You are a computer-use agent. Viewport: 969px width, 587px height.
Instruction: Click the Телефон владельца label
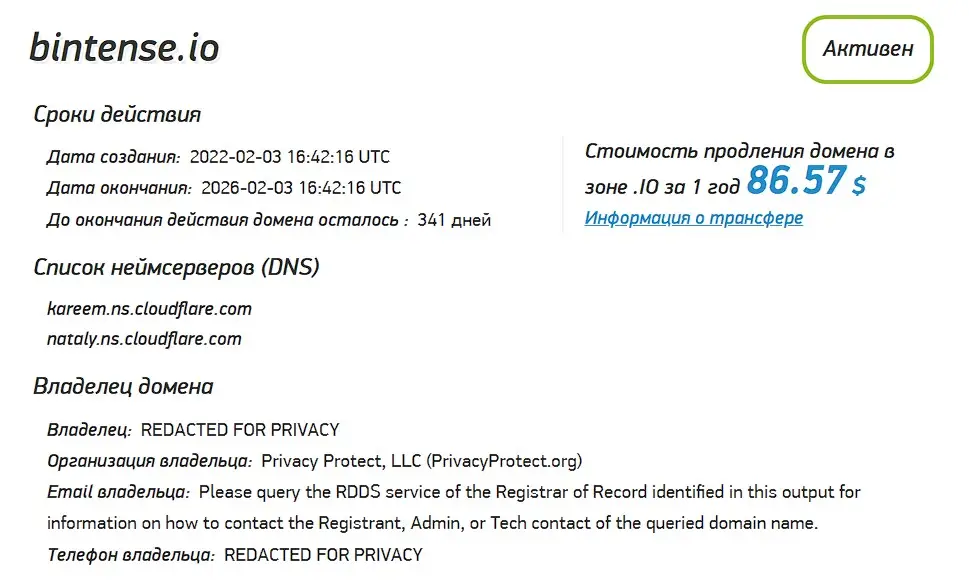pyautogui.click(x=130, y=554)
